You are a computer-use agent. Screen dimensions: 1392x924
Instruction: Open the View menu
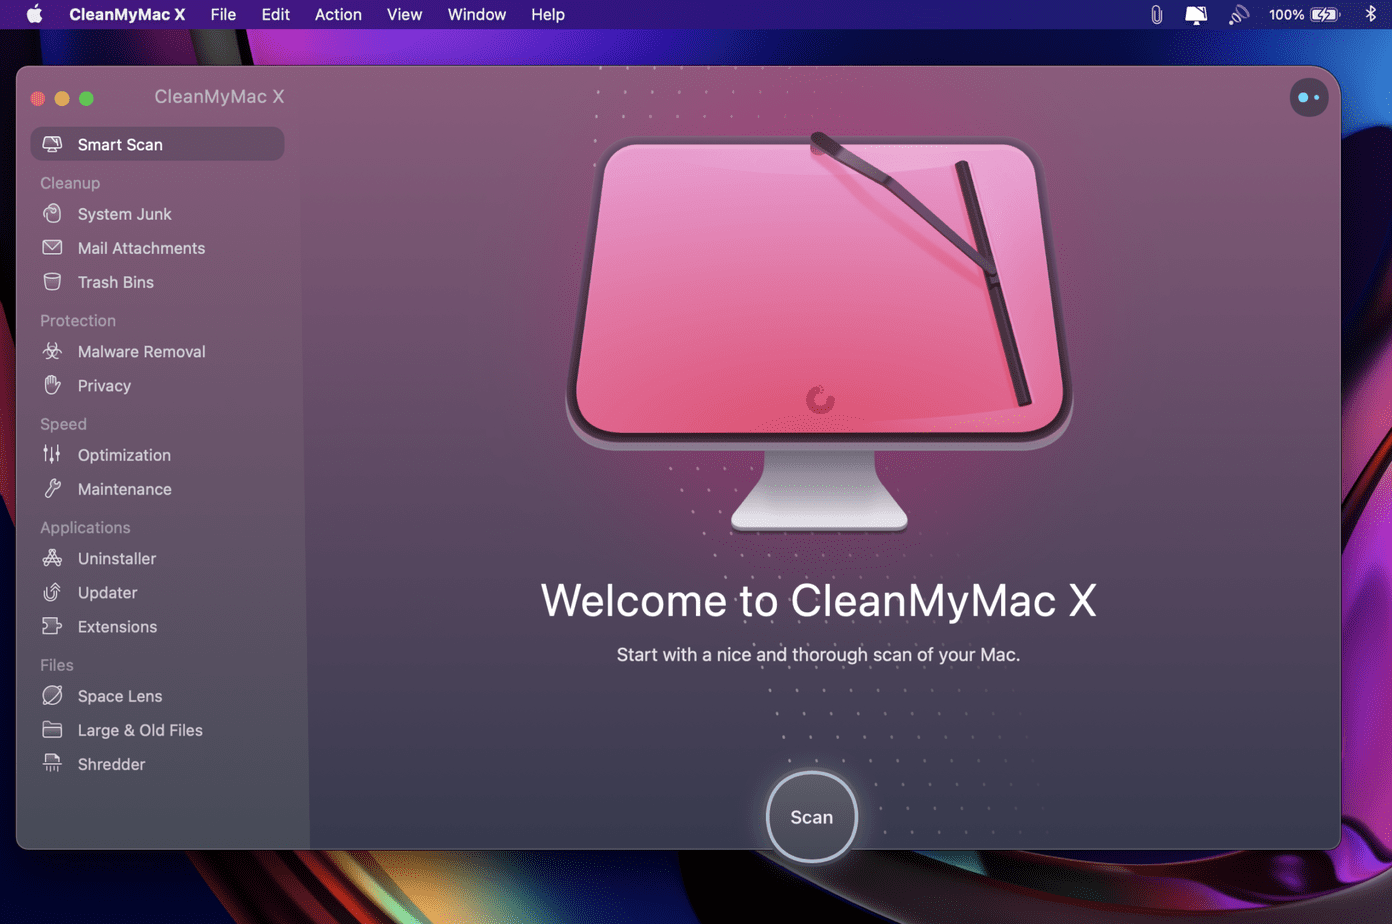[404, 14]
